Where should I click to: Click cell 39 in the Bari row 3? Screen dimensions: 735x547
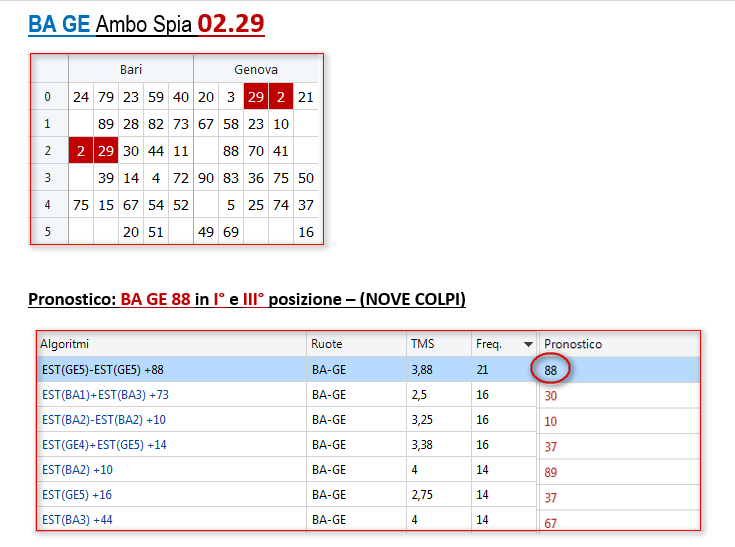[106, 178]
